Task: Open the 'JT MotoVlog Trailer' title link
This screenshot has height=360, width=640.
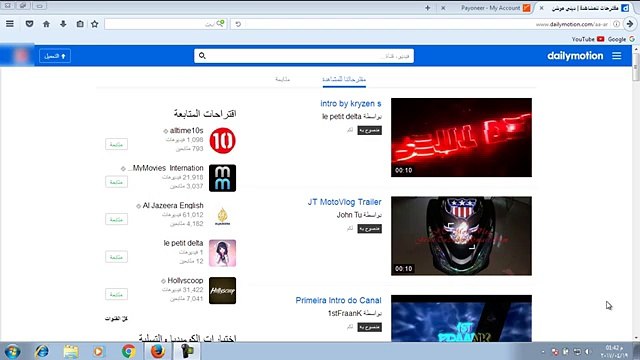Action: point(344,202)
